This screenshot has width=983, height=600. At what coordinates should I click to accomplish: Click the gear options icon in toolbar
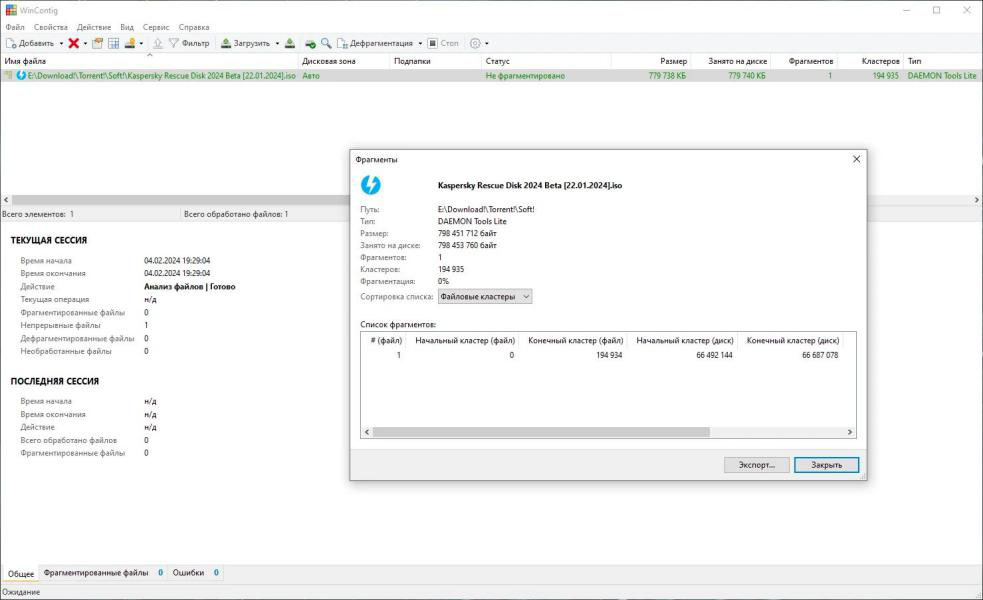click(x=475, y=43)
